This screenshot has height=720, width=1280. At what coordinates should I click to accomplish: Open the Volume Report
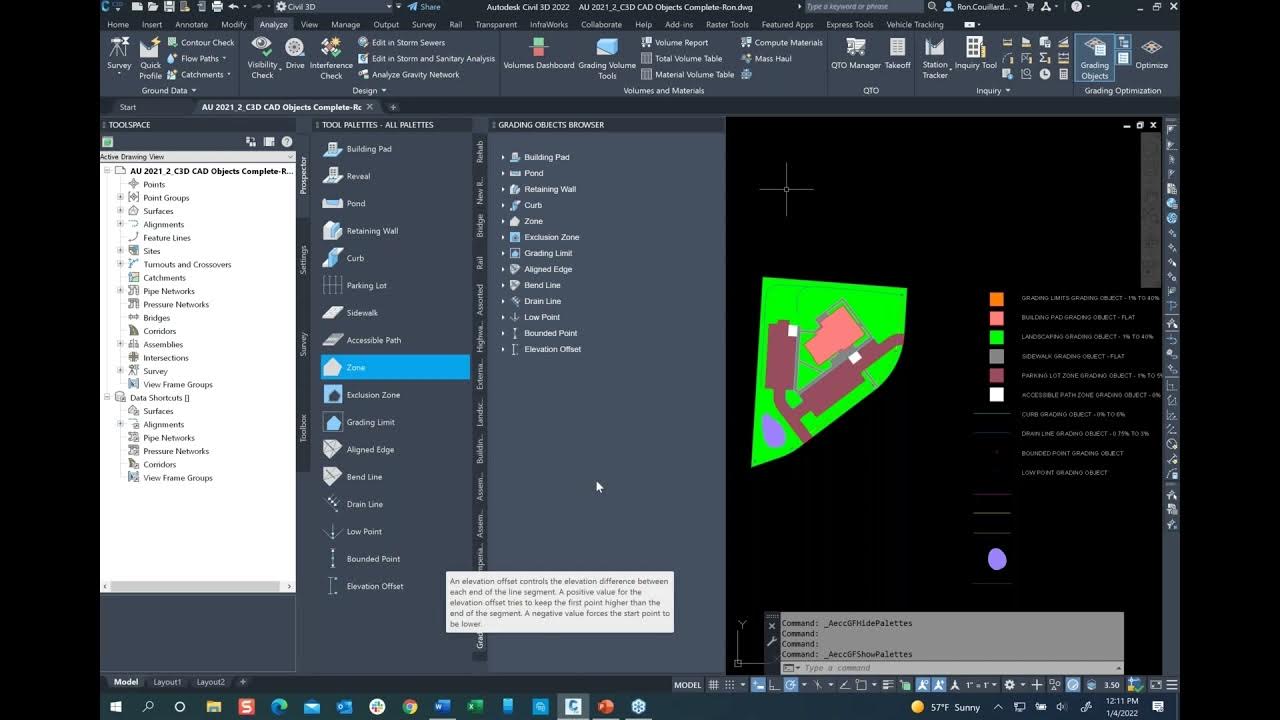tap(675, 43)
